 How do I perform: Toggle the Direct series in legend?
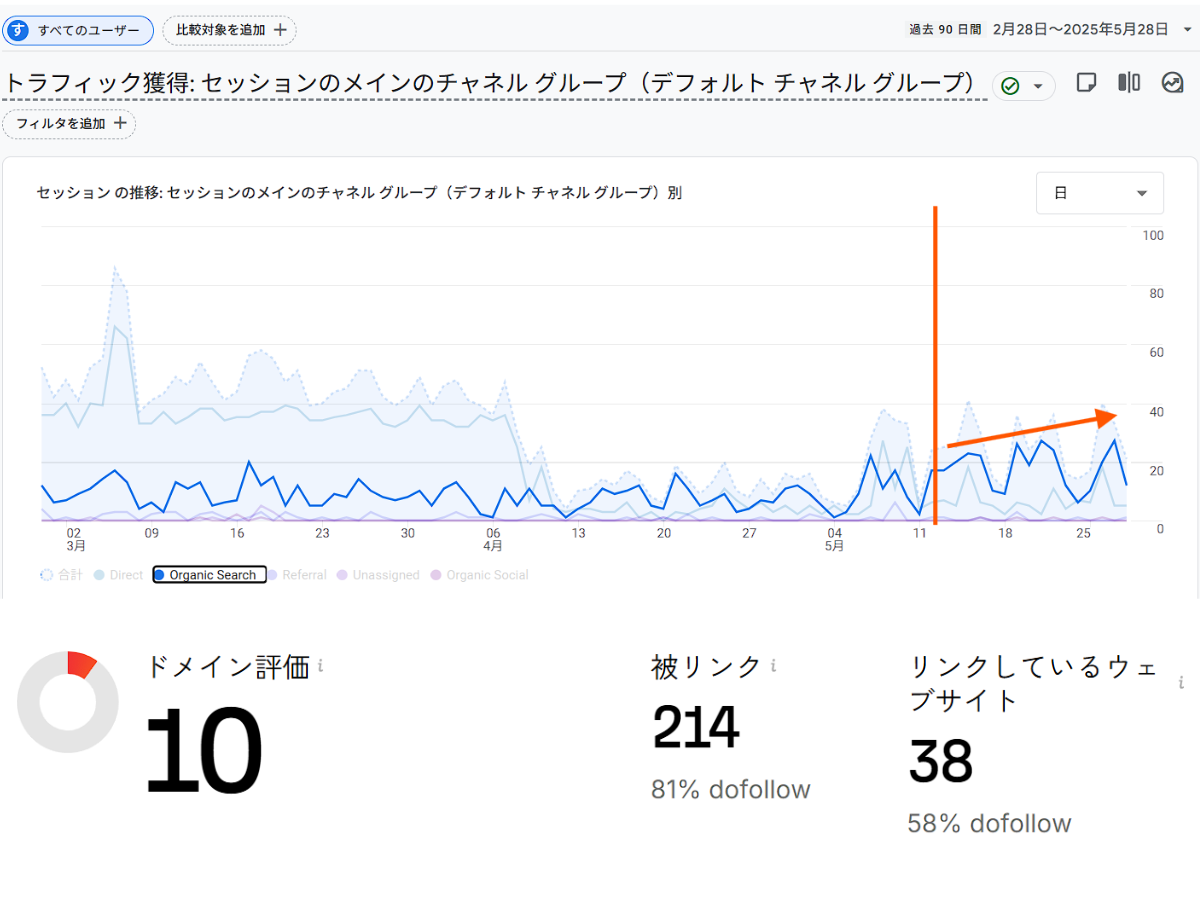coord(119,575)
